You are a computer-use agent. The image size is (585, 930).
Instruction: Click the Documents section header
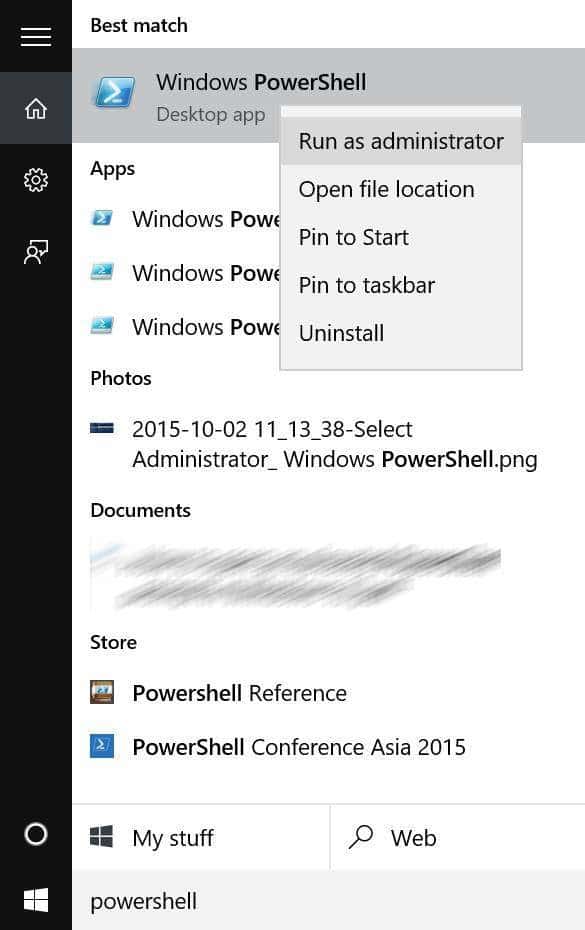(140, 510)
